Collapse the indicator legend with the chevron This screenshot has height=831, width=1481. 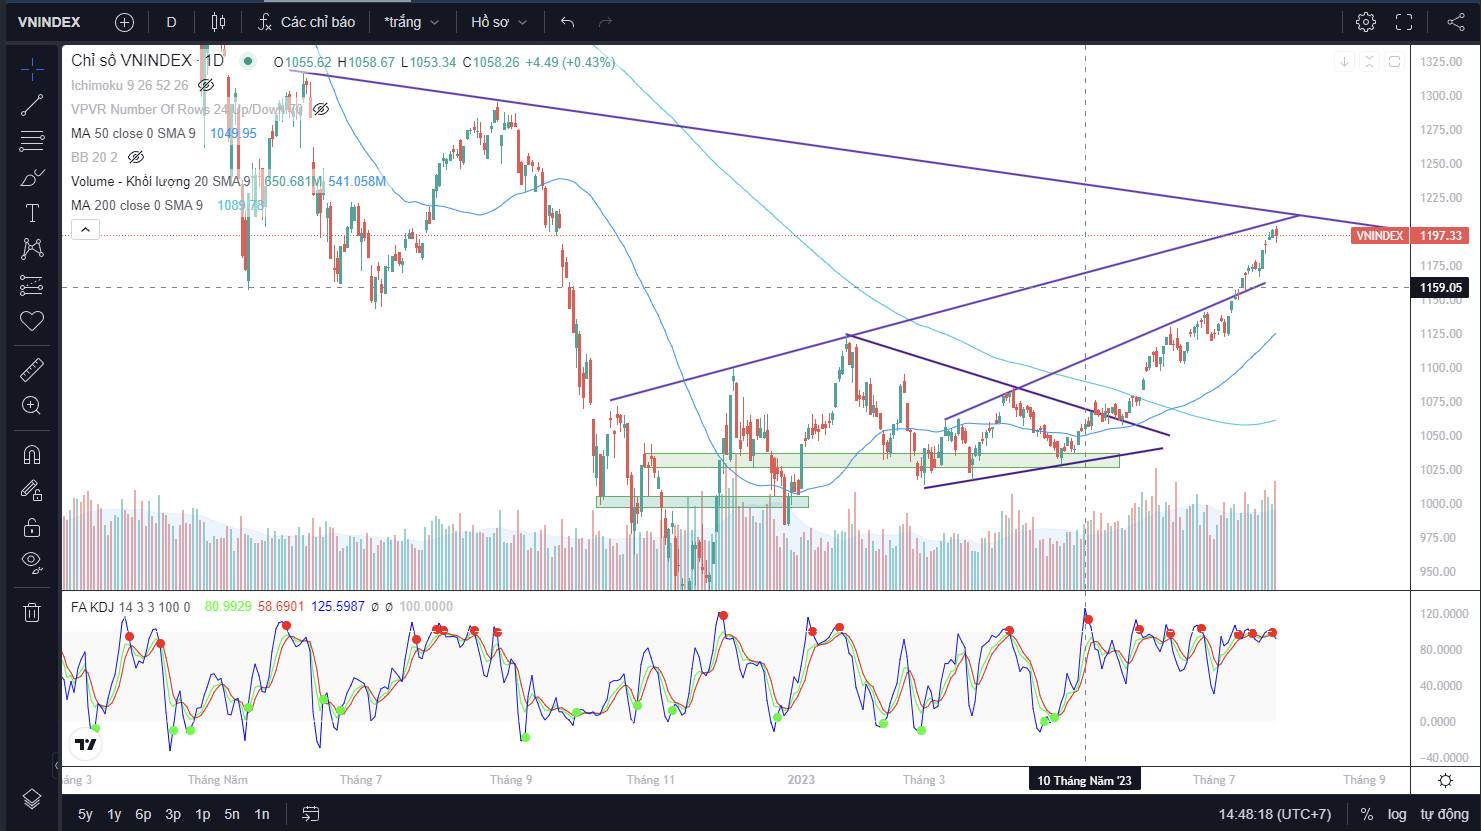[x=86, y=230]
